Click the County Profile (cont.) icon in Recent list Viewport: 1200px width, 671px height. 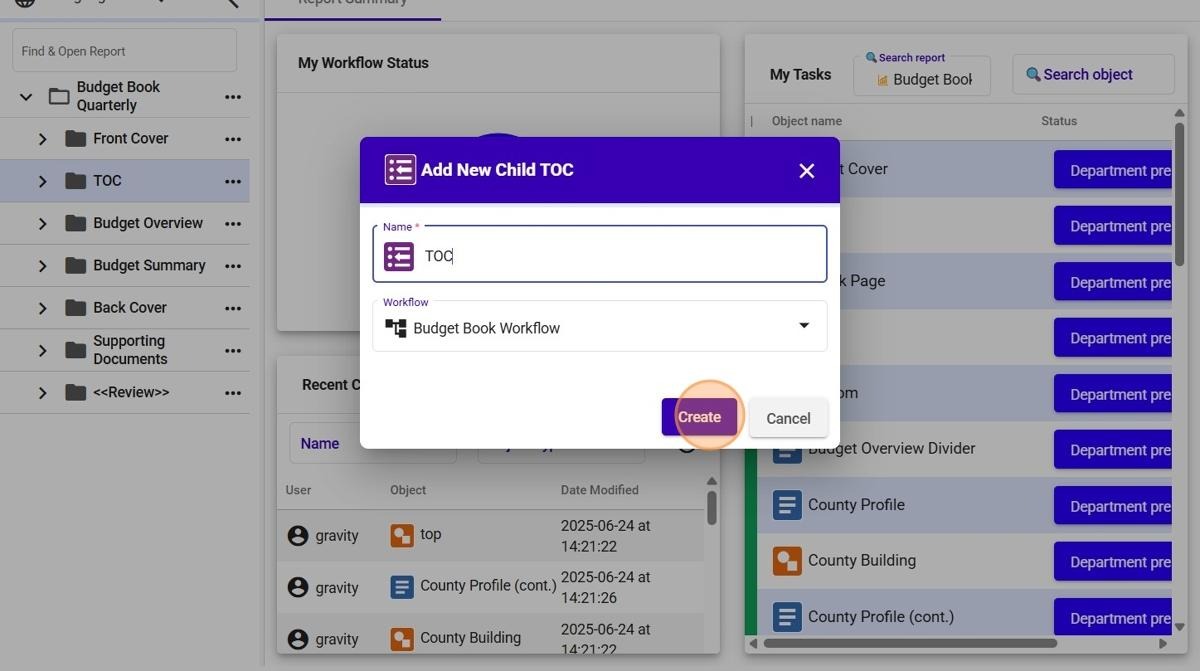click(x=402, y=587)
